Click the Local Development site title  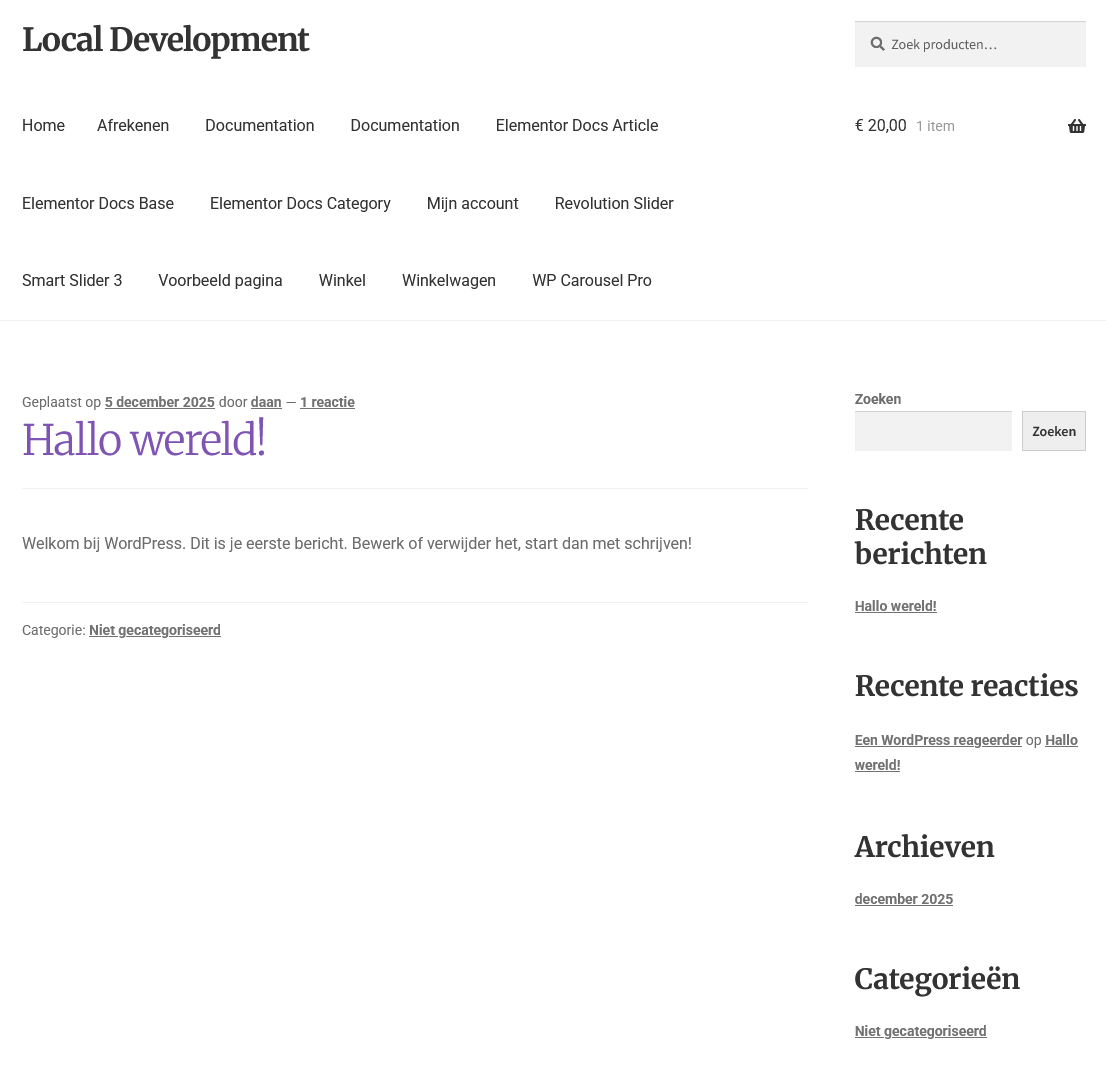[165, 40]
